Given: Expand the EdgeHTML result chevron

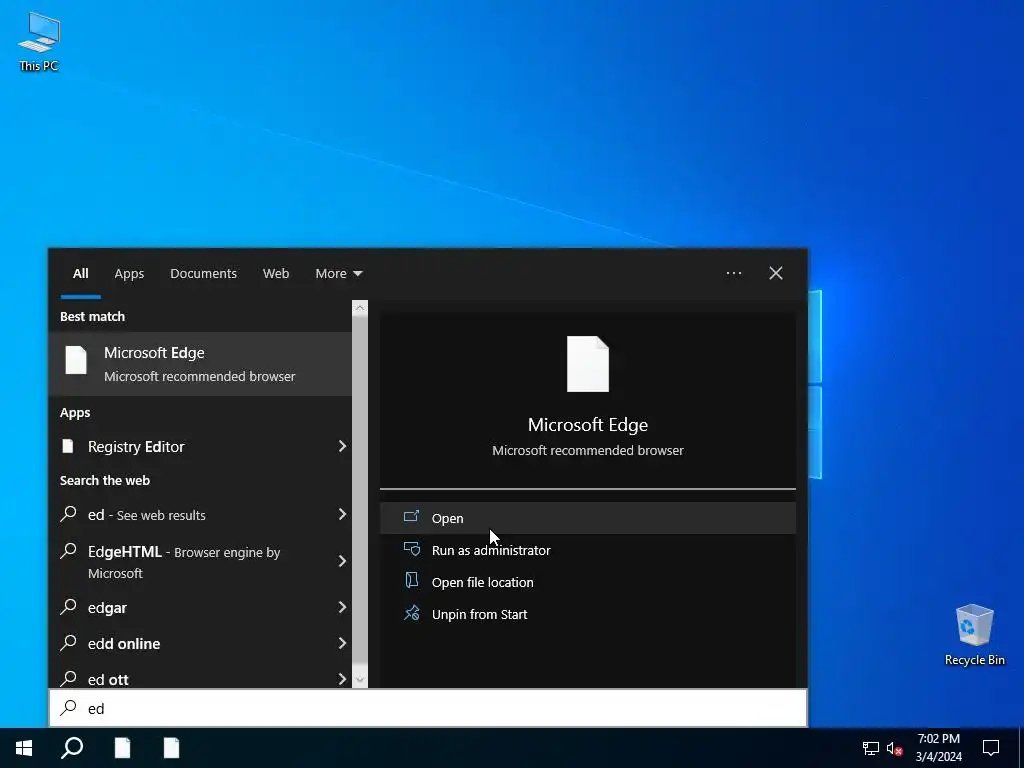Looking at the screenshot, I should pos(342,561).
